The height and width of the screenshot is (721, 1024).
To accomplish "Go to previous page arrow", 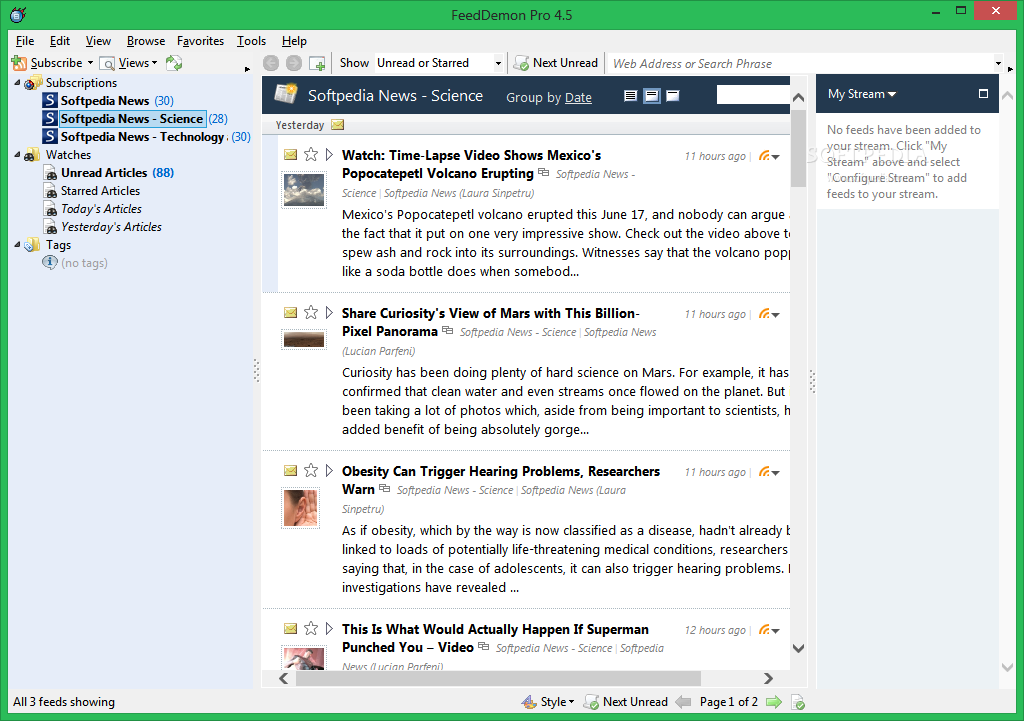I will coord(683,702).
